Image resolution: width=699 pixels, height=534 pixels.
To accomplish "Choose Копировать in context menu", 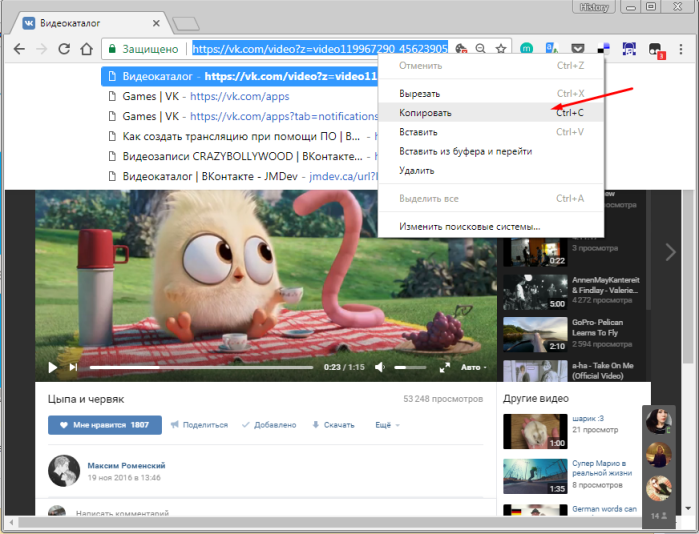I will (491, 113).
